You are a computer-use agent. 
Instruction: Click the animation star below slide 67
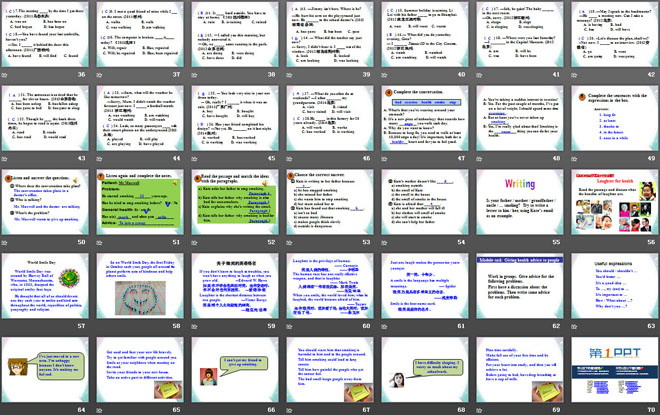pyautogui.click(x=290, y=410)
